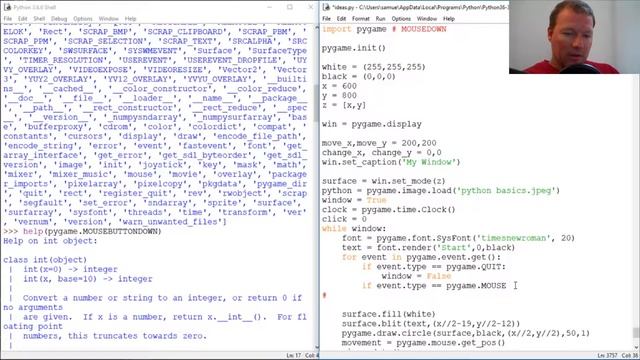Click 'warn_unwanted_files' entry in shell output

click(x=170, y=222)
